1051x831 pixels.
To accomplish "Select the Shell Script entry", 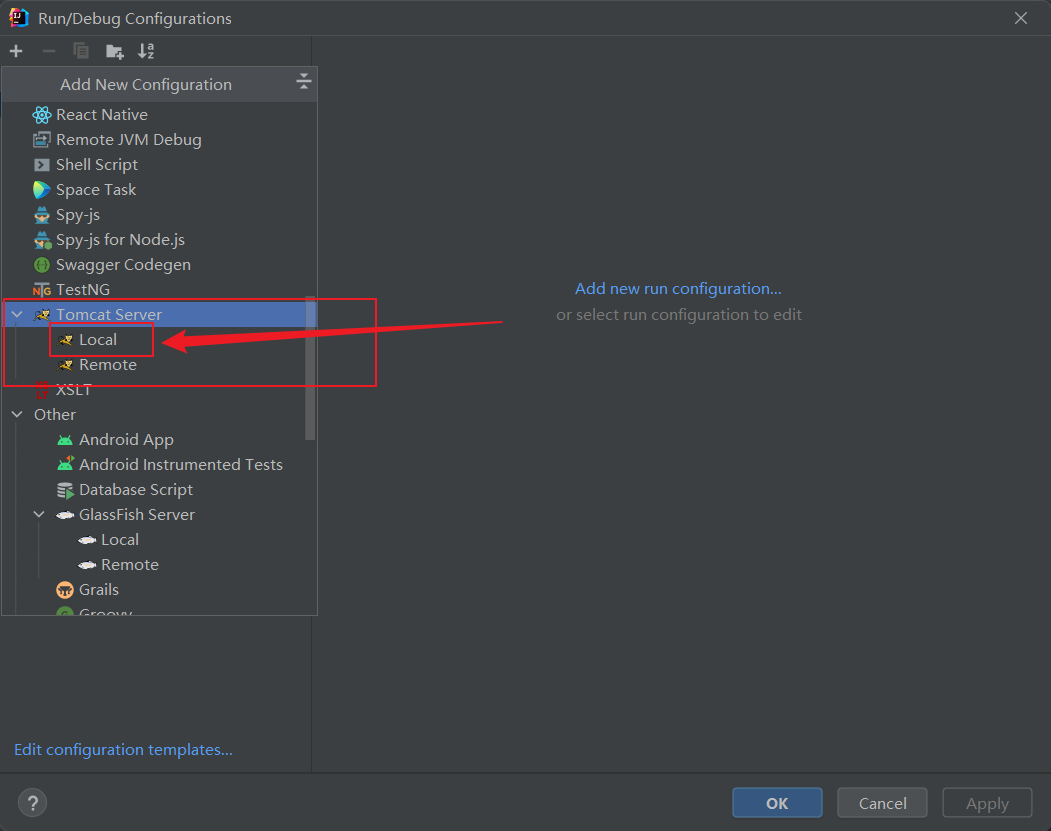I will pyautogui.click(x=97, y=165).
